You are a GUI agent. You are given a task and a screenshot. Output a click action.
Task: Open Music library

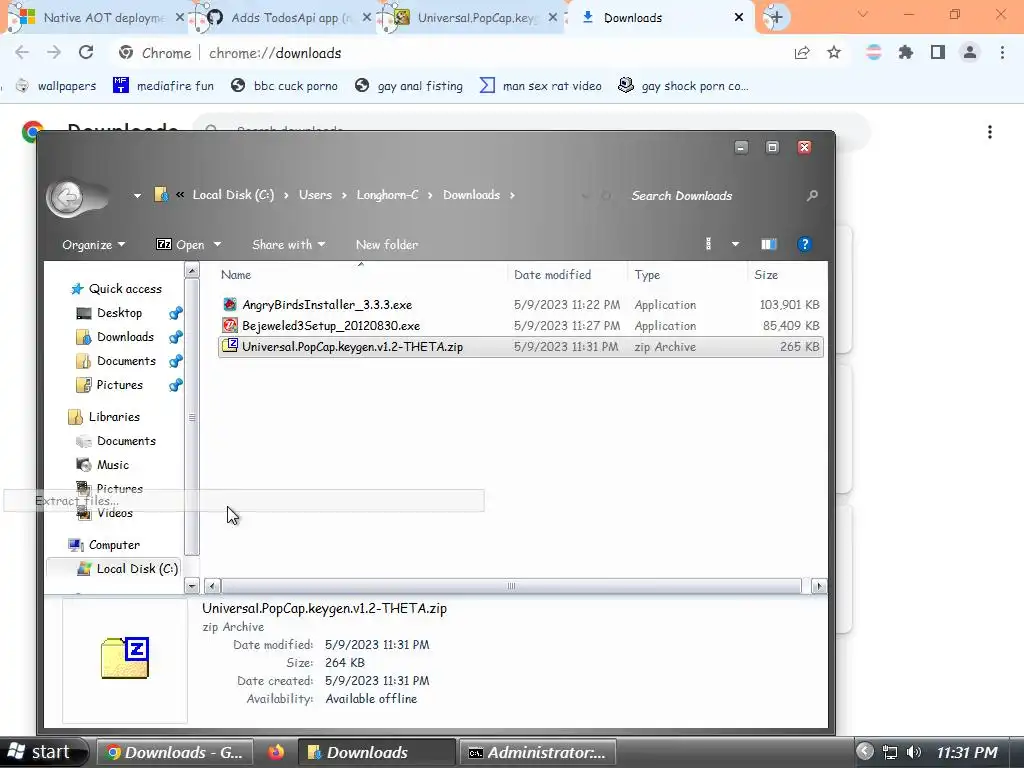click(x=112, y=465)
